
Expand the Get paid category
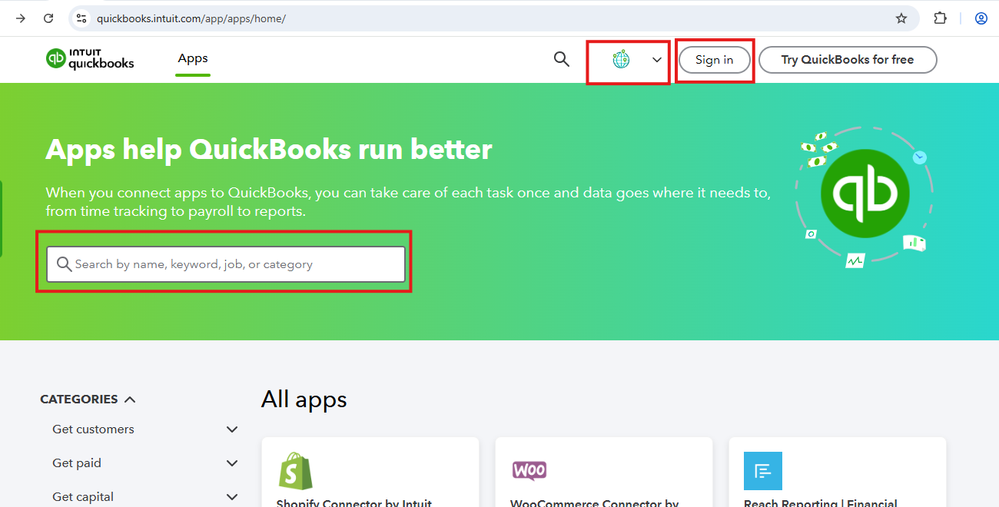[145, 463]
